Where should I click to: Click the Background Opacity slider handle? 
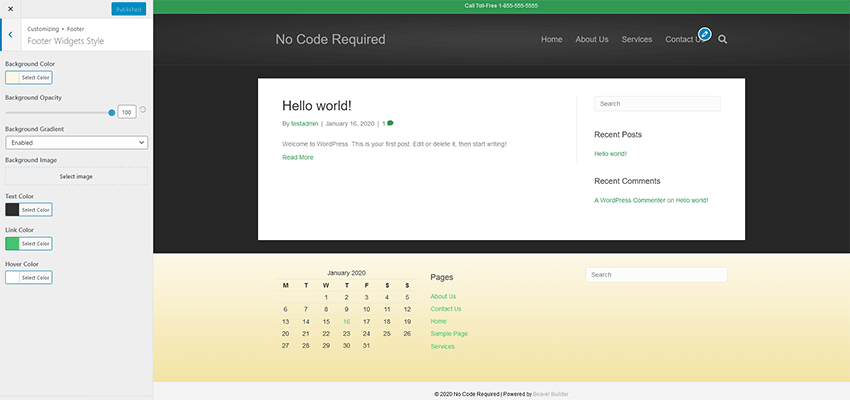[x=112, y=112]
